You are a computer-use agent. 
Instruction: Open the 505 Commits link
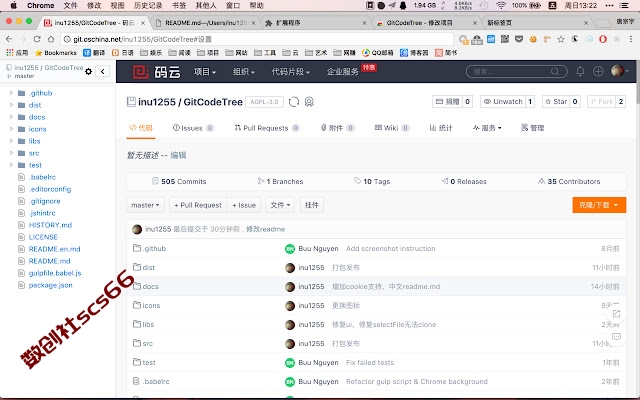pyautogui.click(x=179, y=181)
